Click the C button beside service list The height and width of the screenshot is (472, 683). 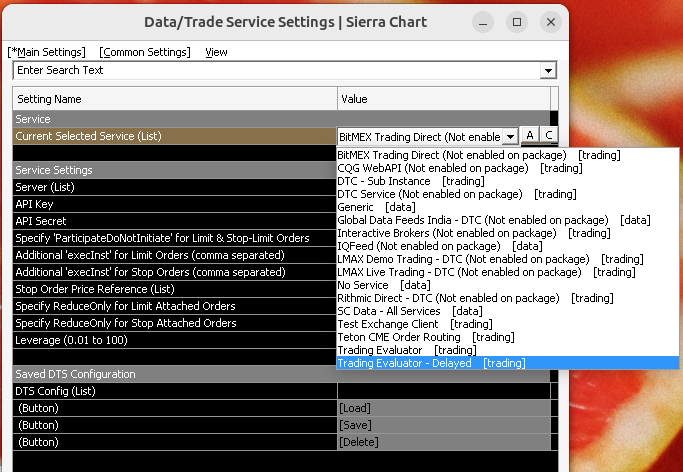click(x=549, y=135)
